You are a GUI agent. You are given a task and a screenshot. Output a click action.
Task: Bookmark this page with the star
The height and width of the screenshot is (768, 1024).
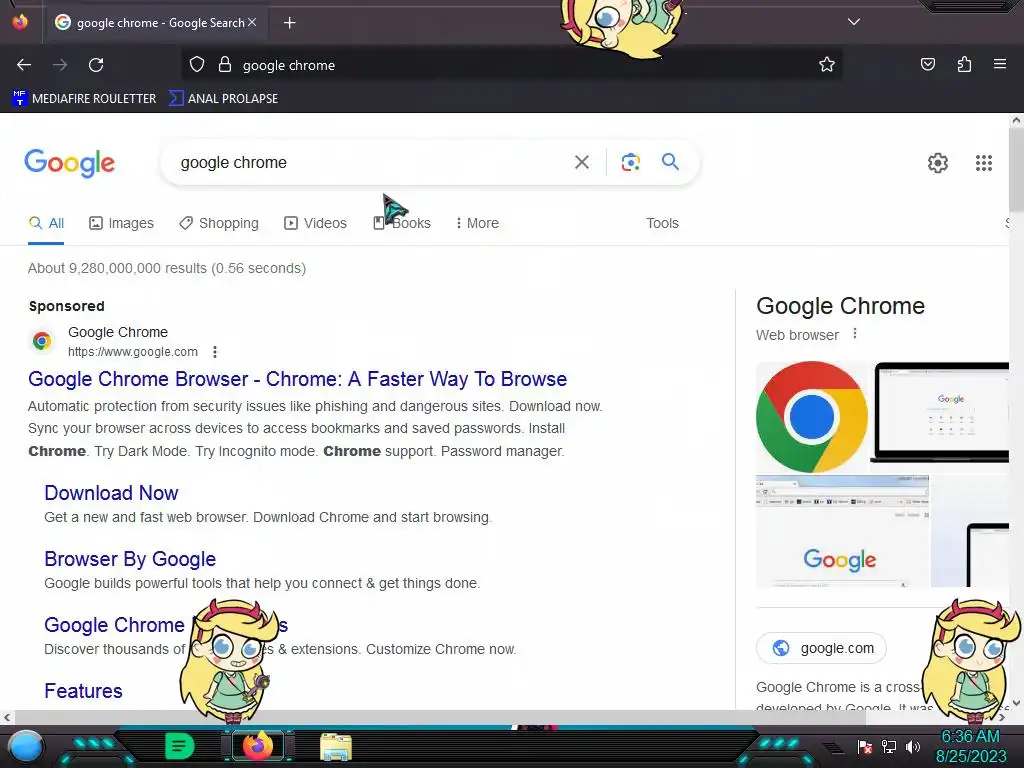(x=827, y=65)
